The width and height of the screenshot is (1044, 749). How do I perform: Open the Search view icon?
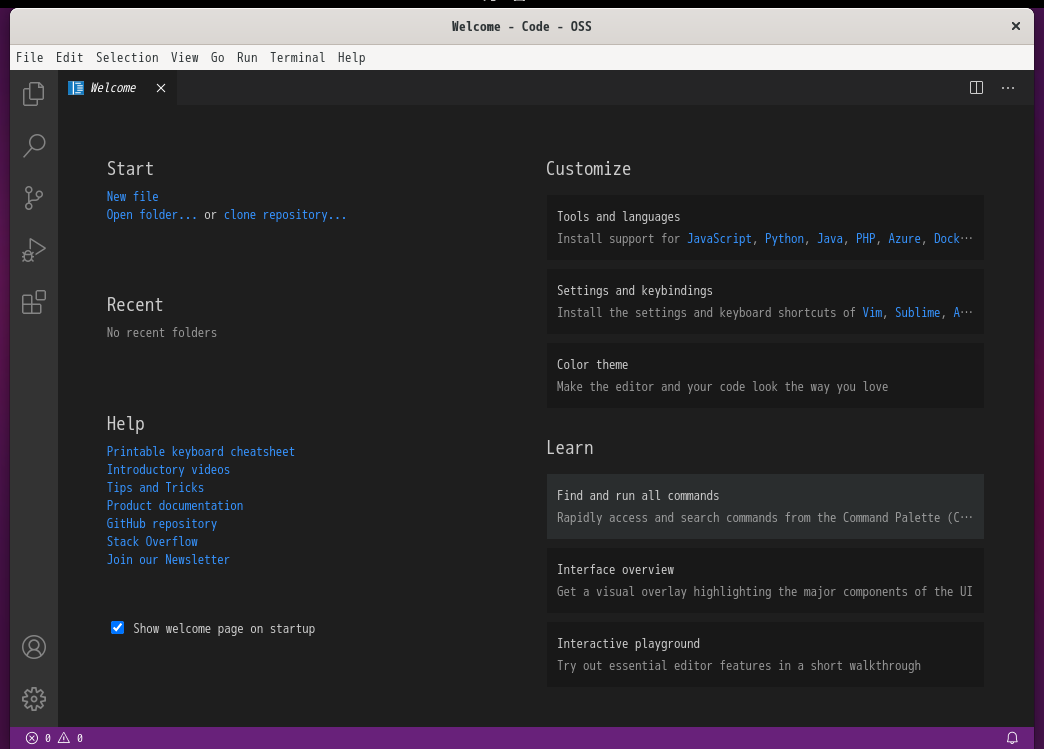pos(34,146)
